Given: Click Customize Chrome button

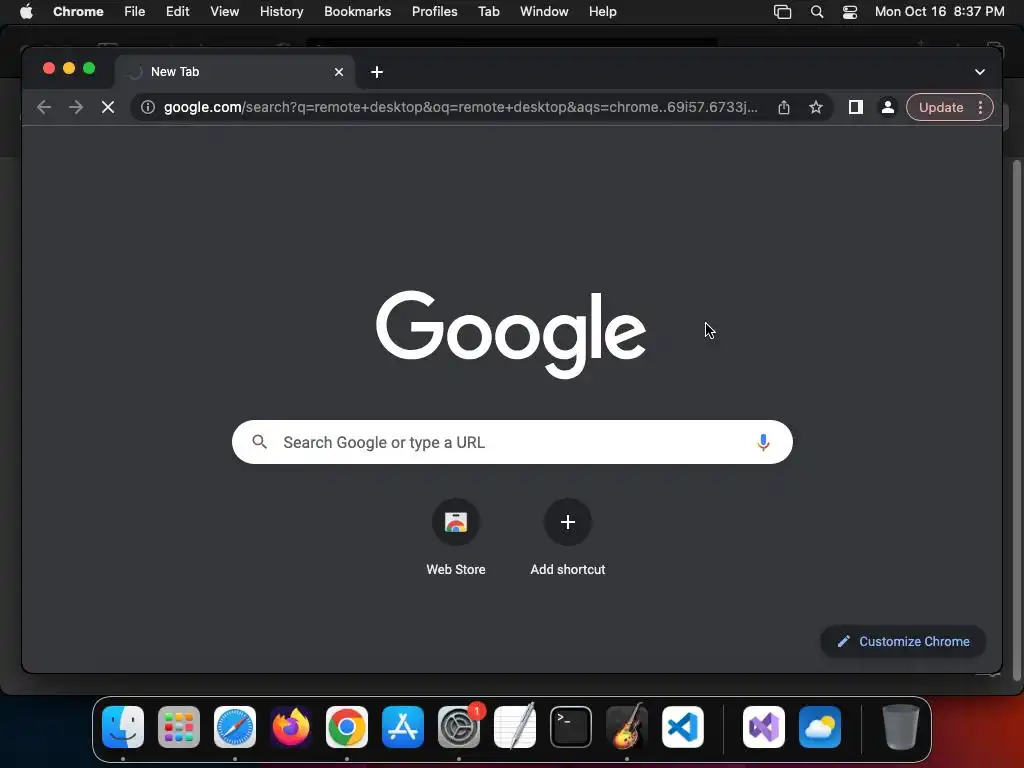Looking at the screenshot, I should click(x=903, y=641).
